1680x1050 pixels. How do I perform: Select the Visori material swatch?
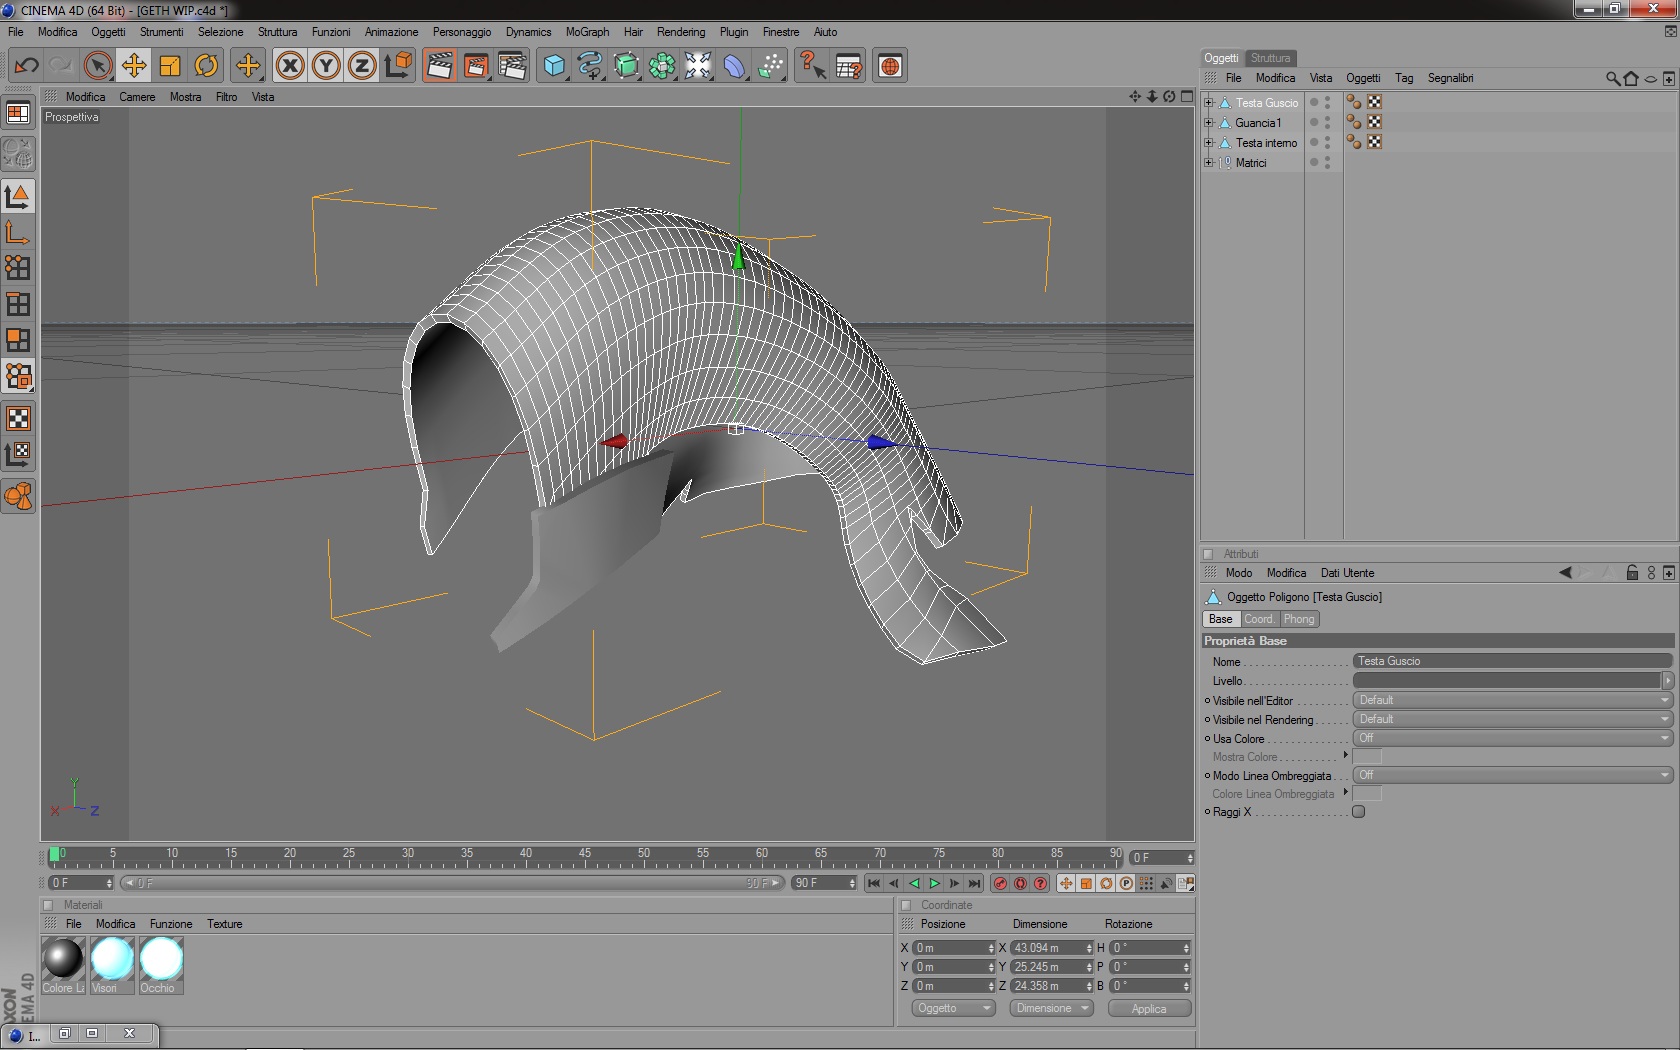112,960
